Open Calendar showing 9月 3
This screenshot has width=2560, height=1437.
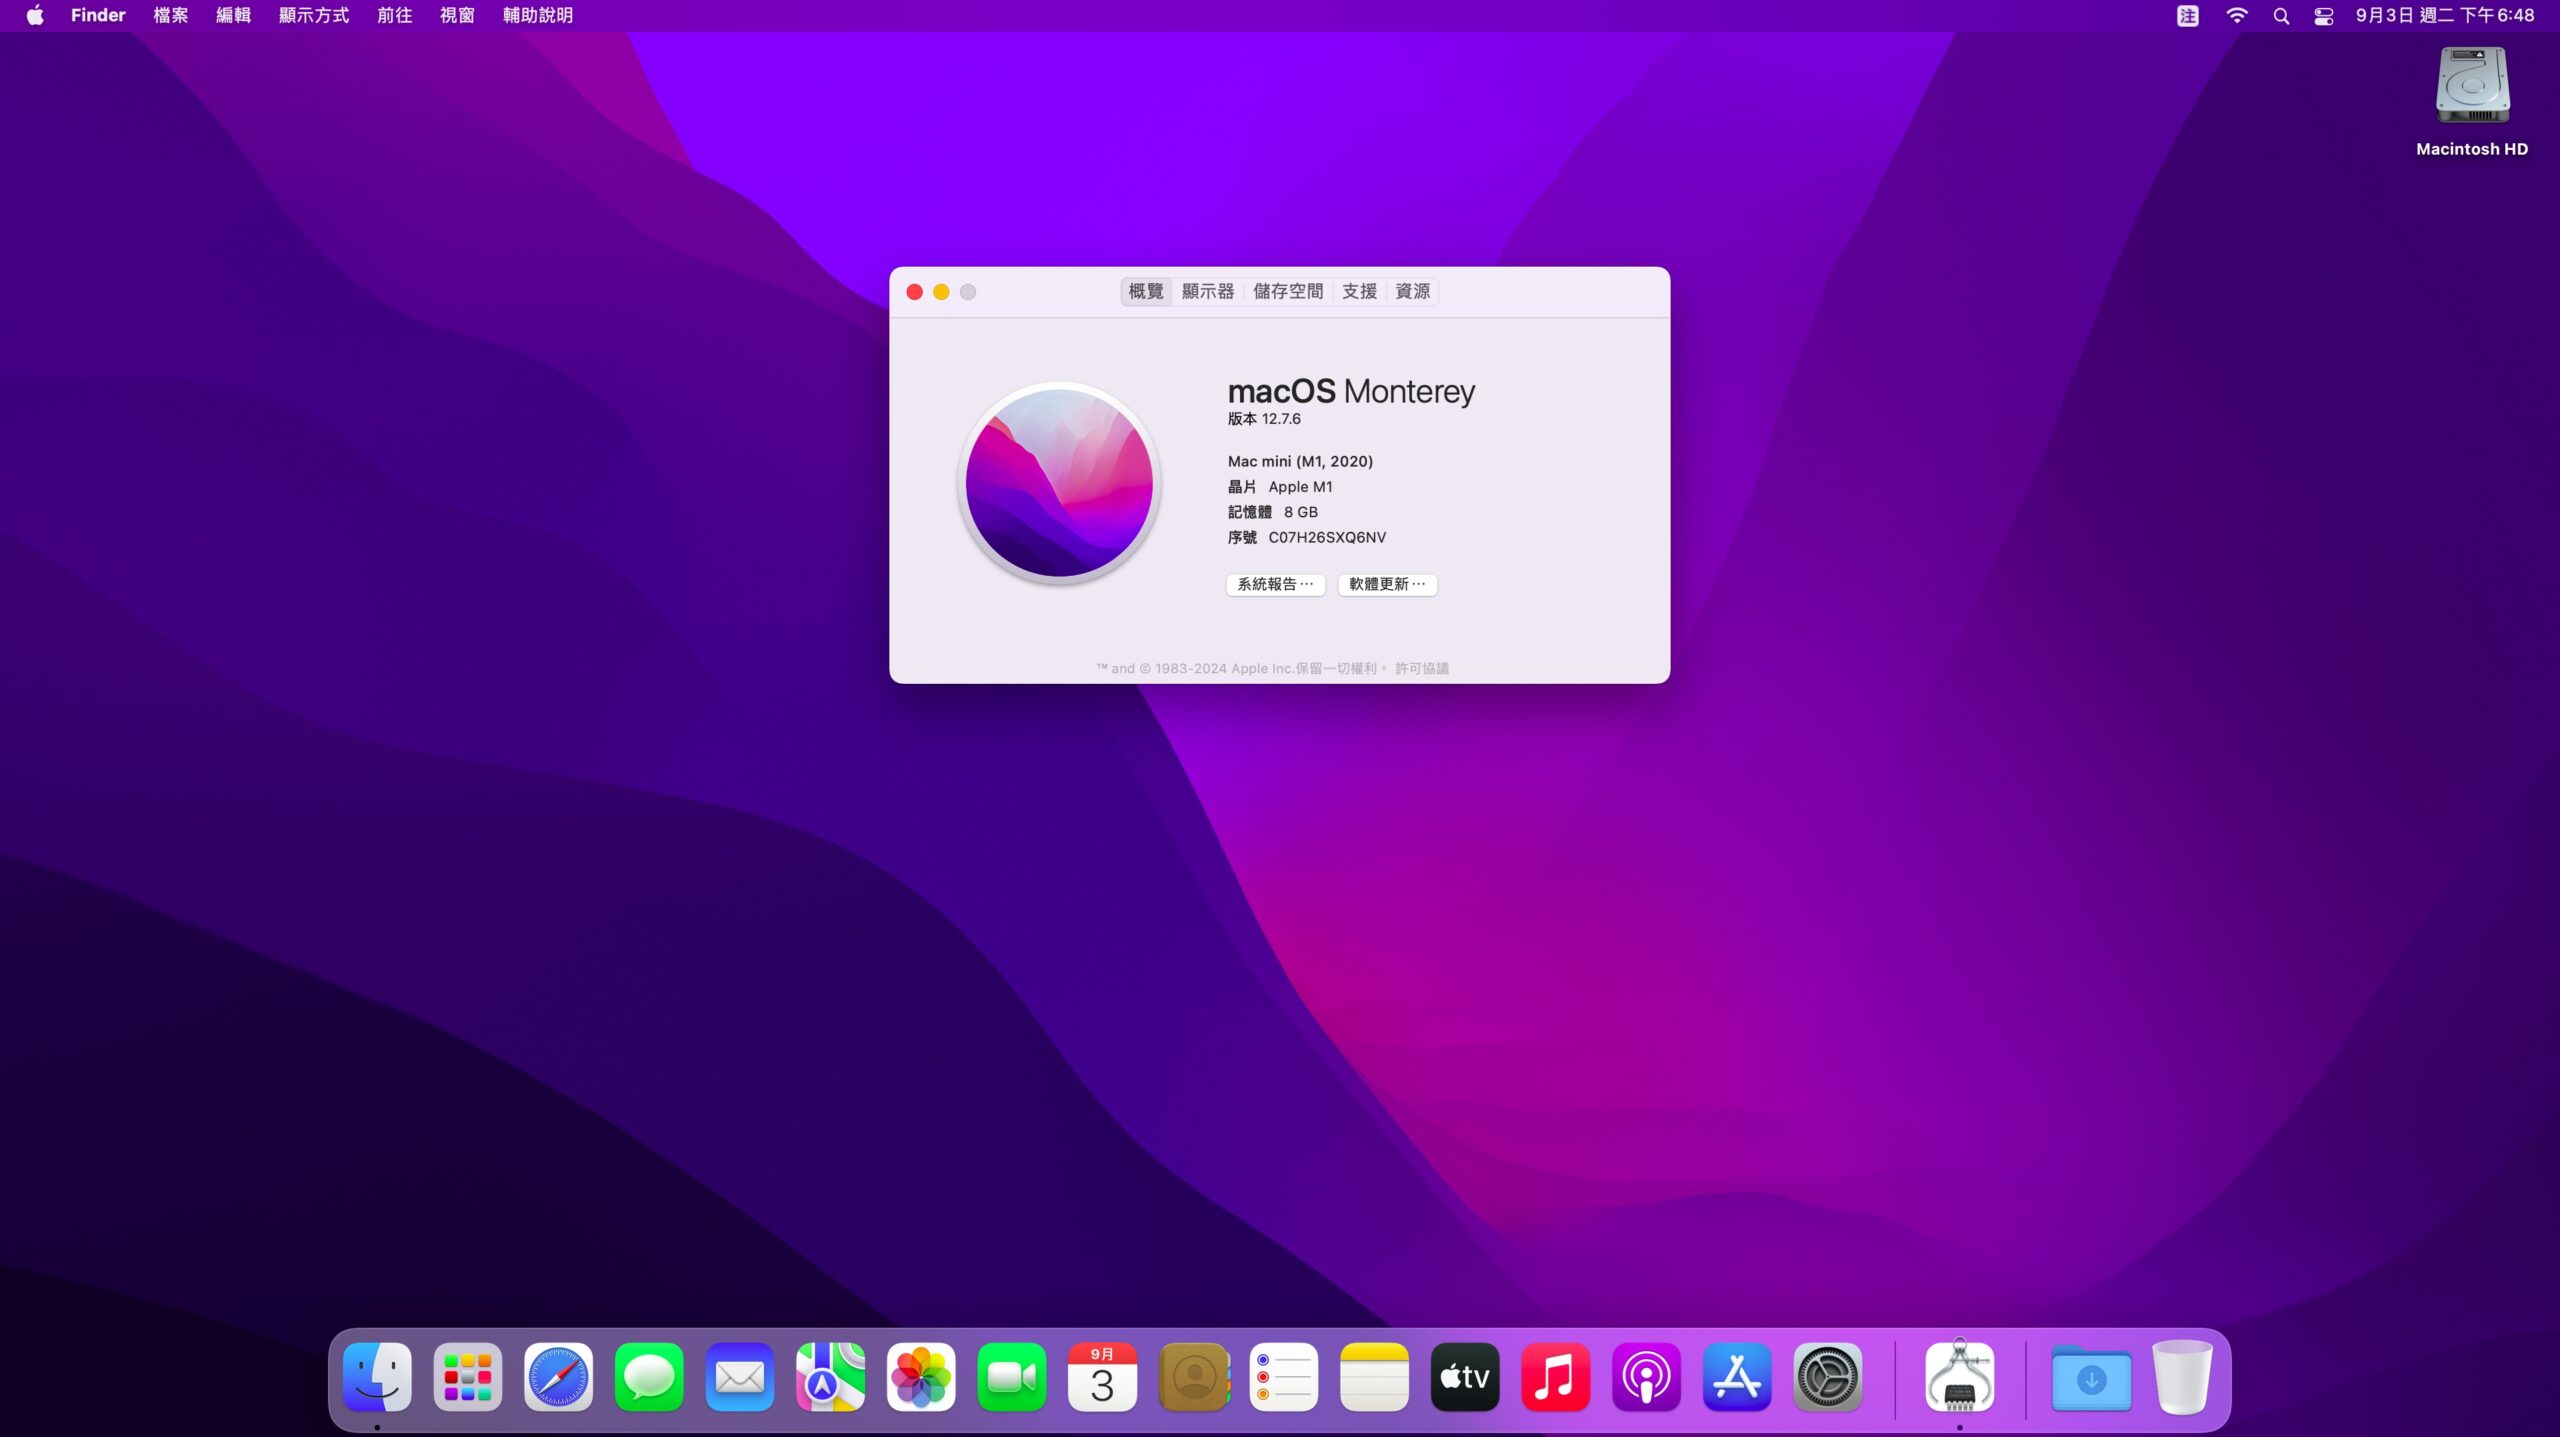1102,1377
